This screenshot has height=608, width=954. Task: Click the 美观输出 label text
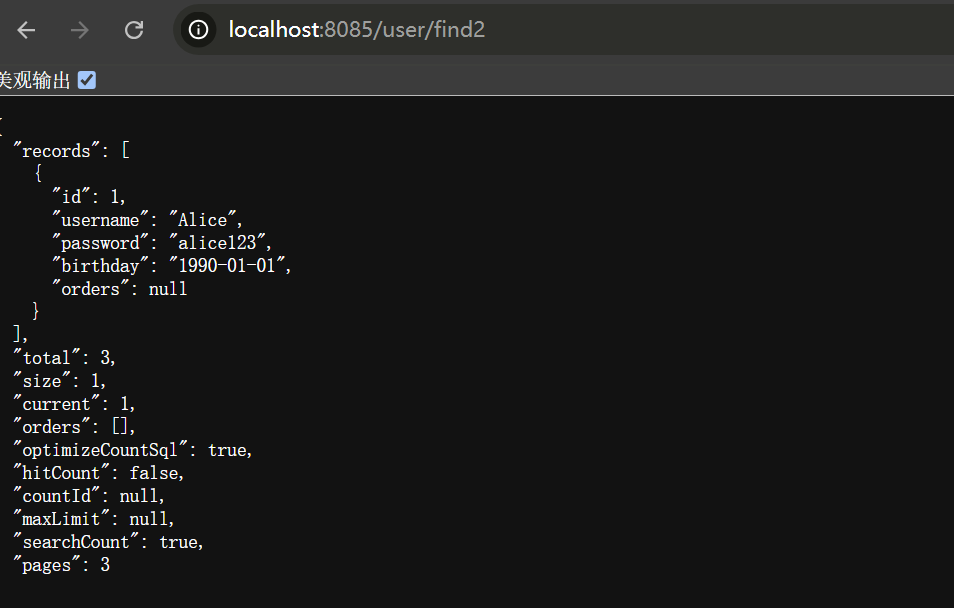[x=35, y=81]
